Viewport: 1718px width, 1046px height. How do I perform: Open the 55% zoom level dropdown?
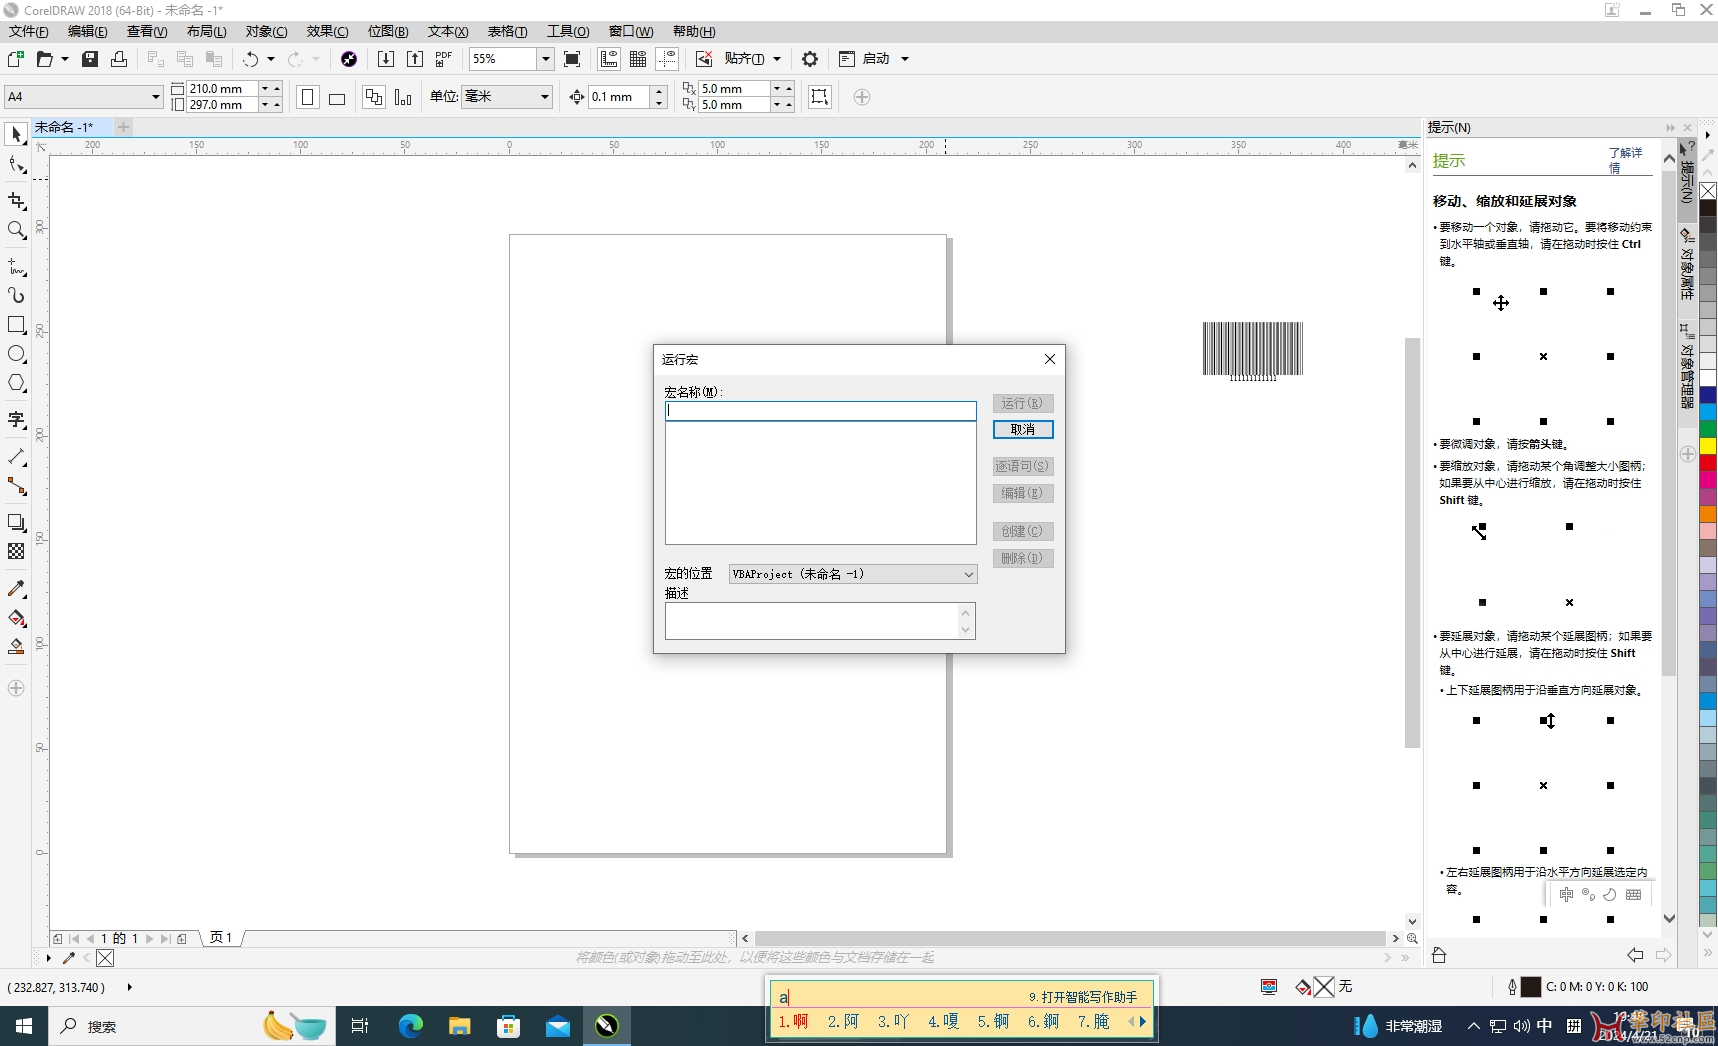[545, 59]
